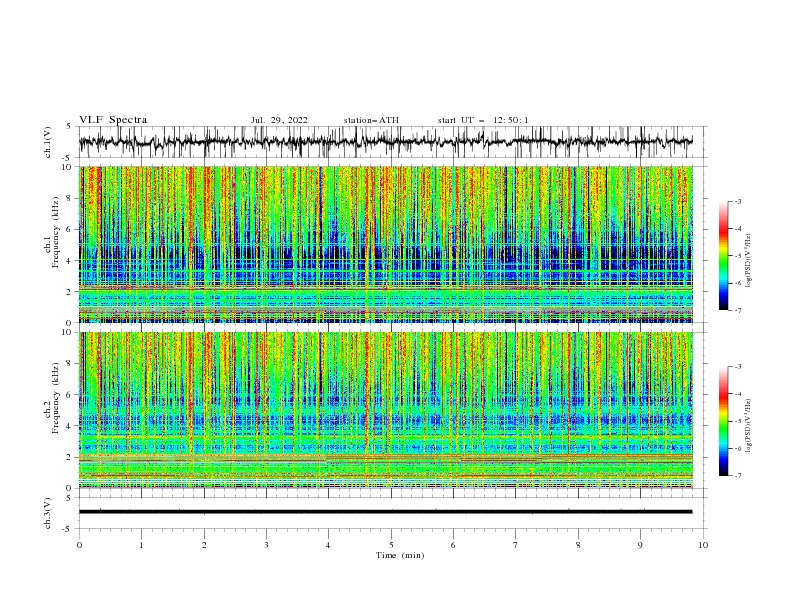Click the 'start UT = 12:50:1' text
This screenshot has height=612, width=792.
point(483,120)
